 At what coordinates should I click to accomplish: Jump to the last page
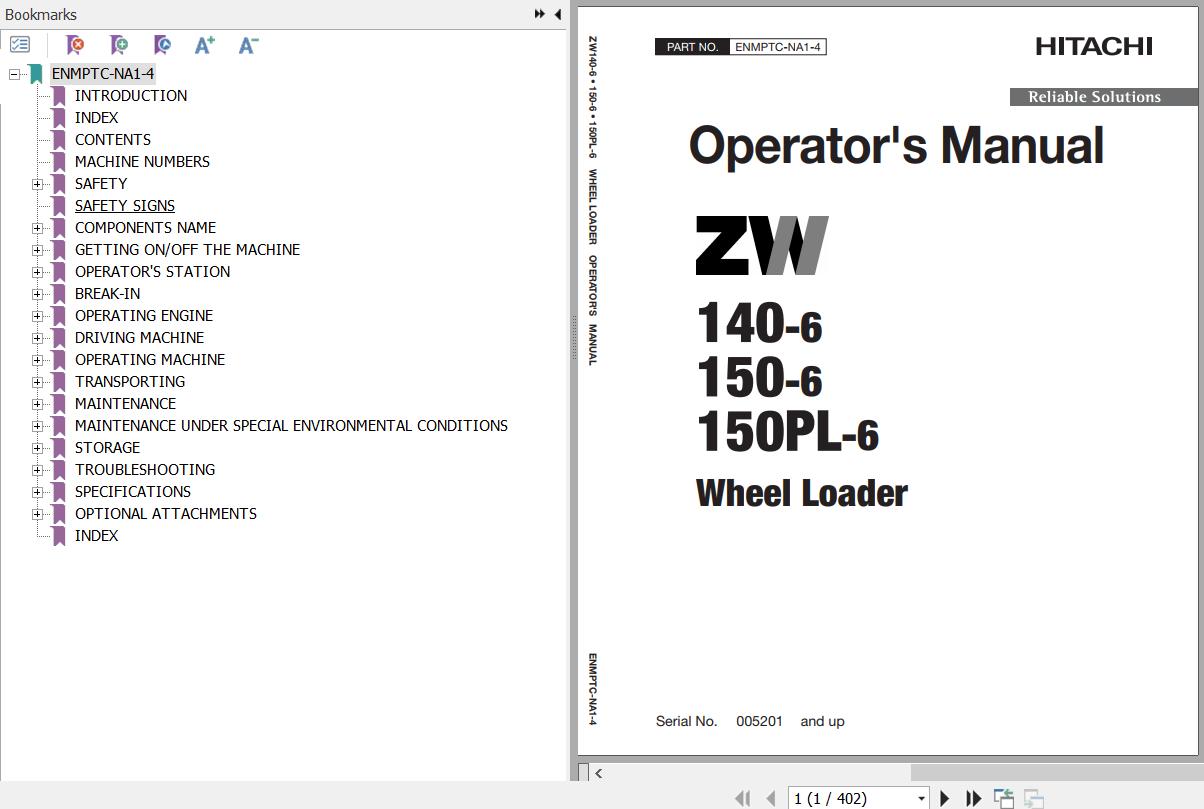pyautogui.click(x=973, y=798)
